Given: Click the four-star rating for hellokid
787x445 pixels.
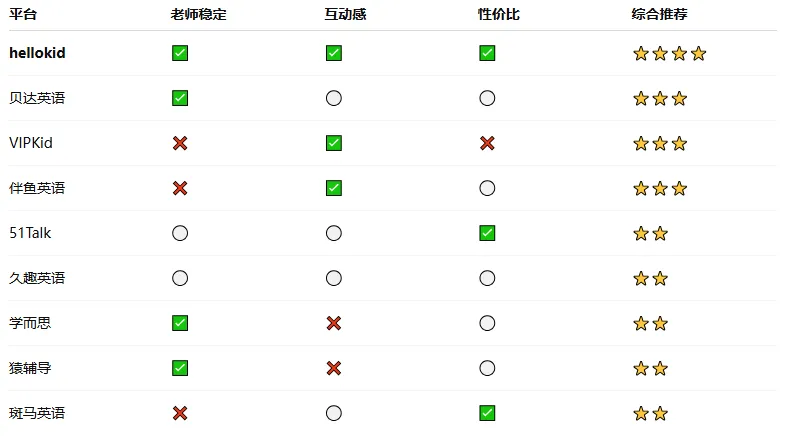Looking at the screenshot, I should [x=669, y=53].
